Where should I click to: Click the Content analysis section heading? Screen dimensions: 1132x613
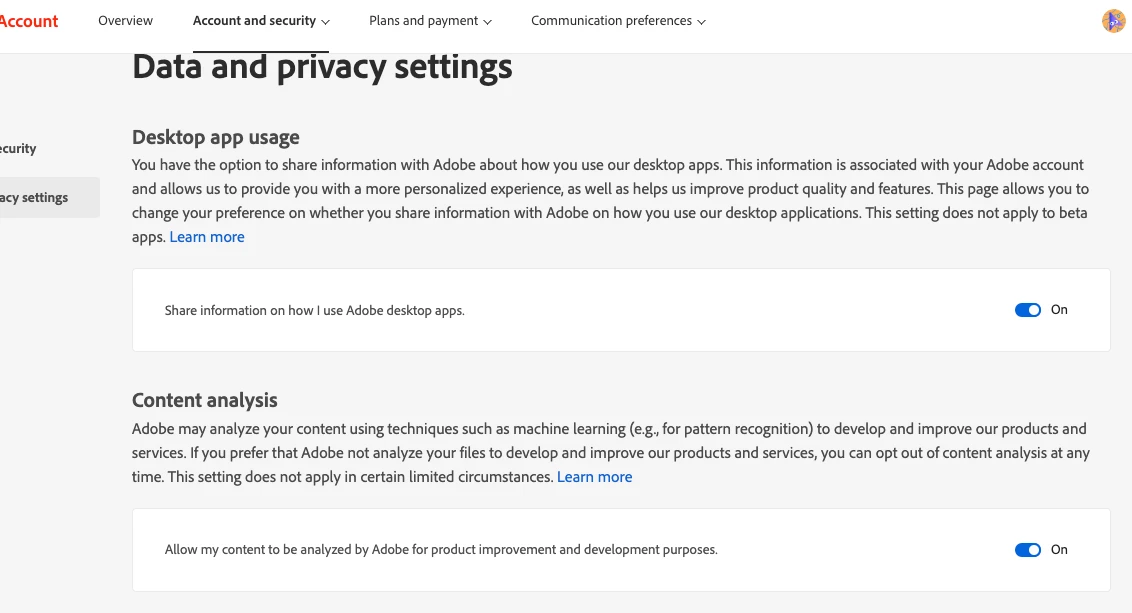[205, 400]
